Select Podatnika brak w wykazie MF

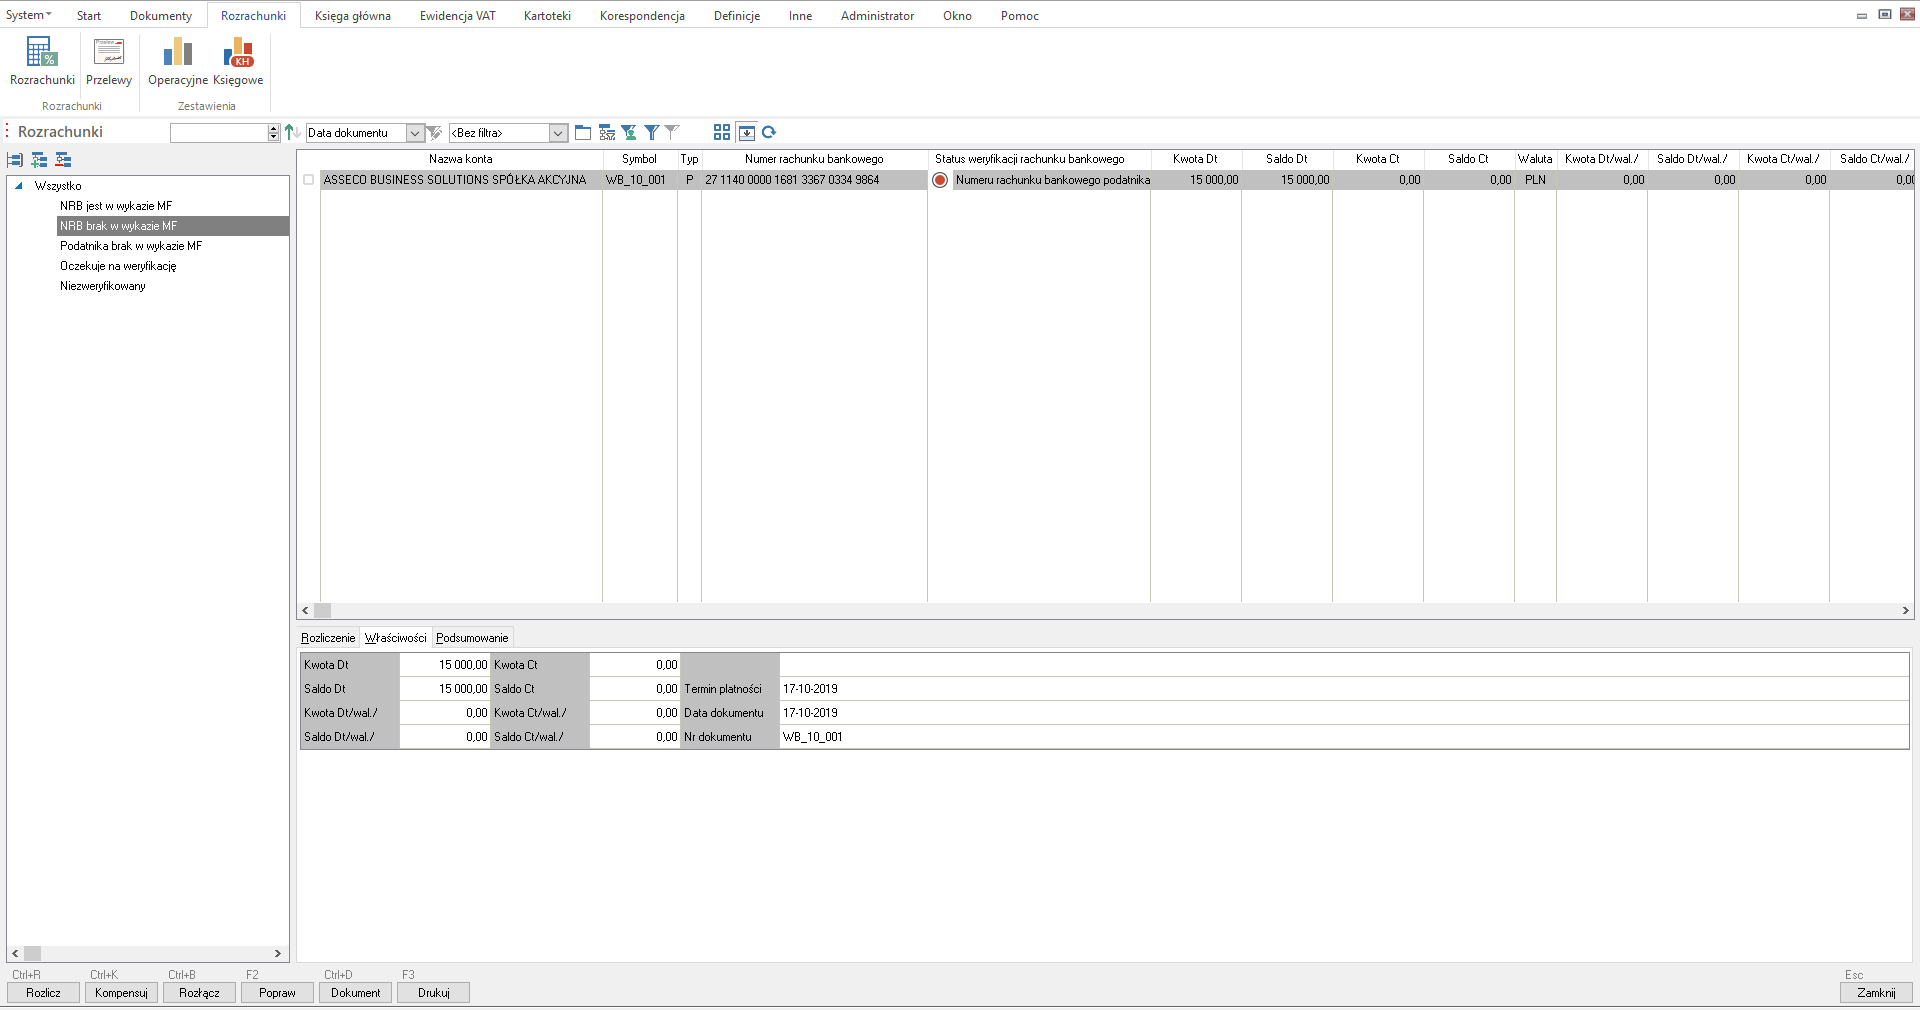131,246
